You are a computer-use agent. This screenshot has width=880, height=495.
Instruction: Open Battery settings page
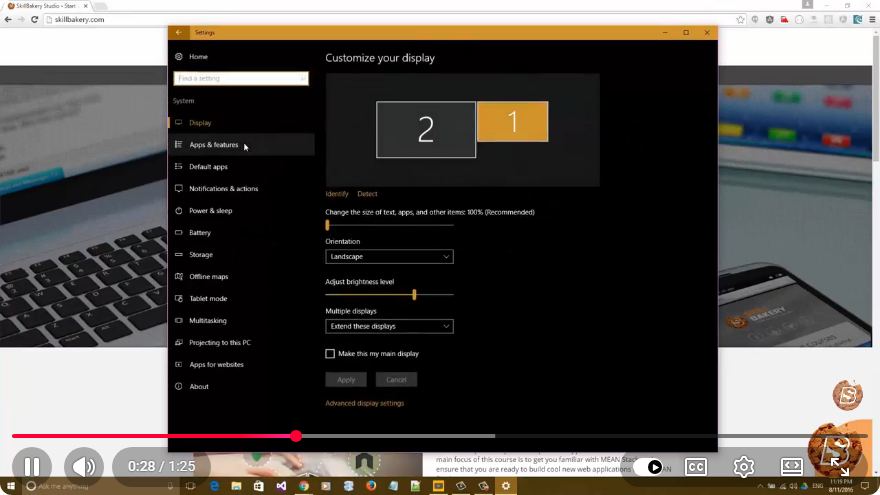tap(241, 232)
